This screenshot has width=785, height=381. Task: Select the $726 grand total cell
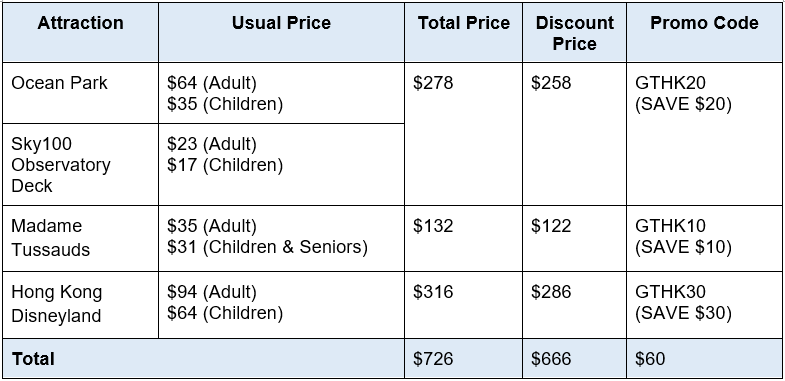tap(464, 358)
